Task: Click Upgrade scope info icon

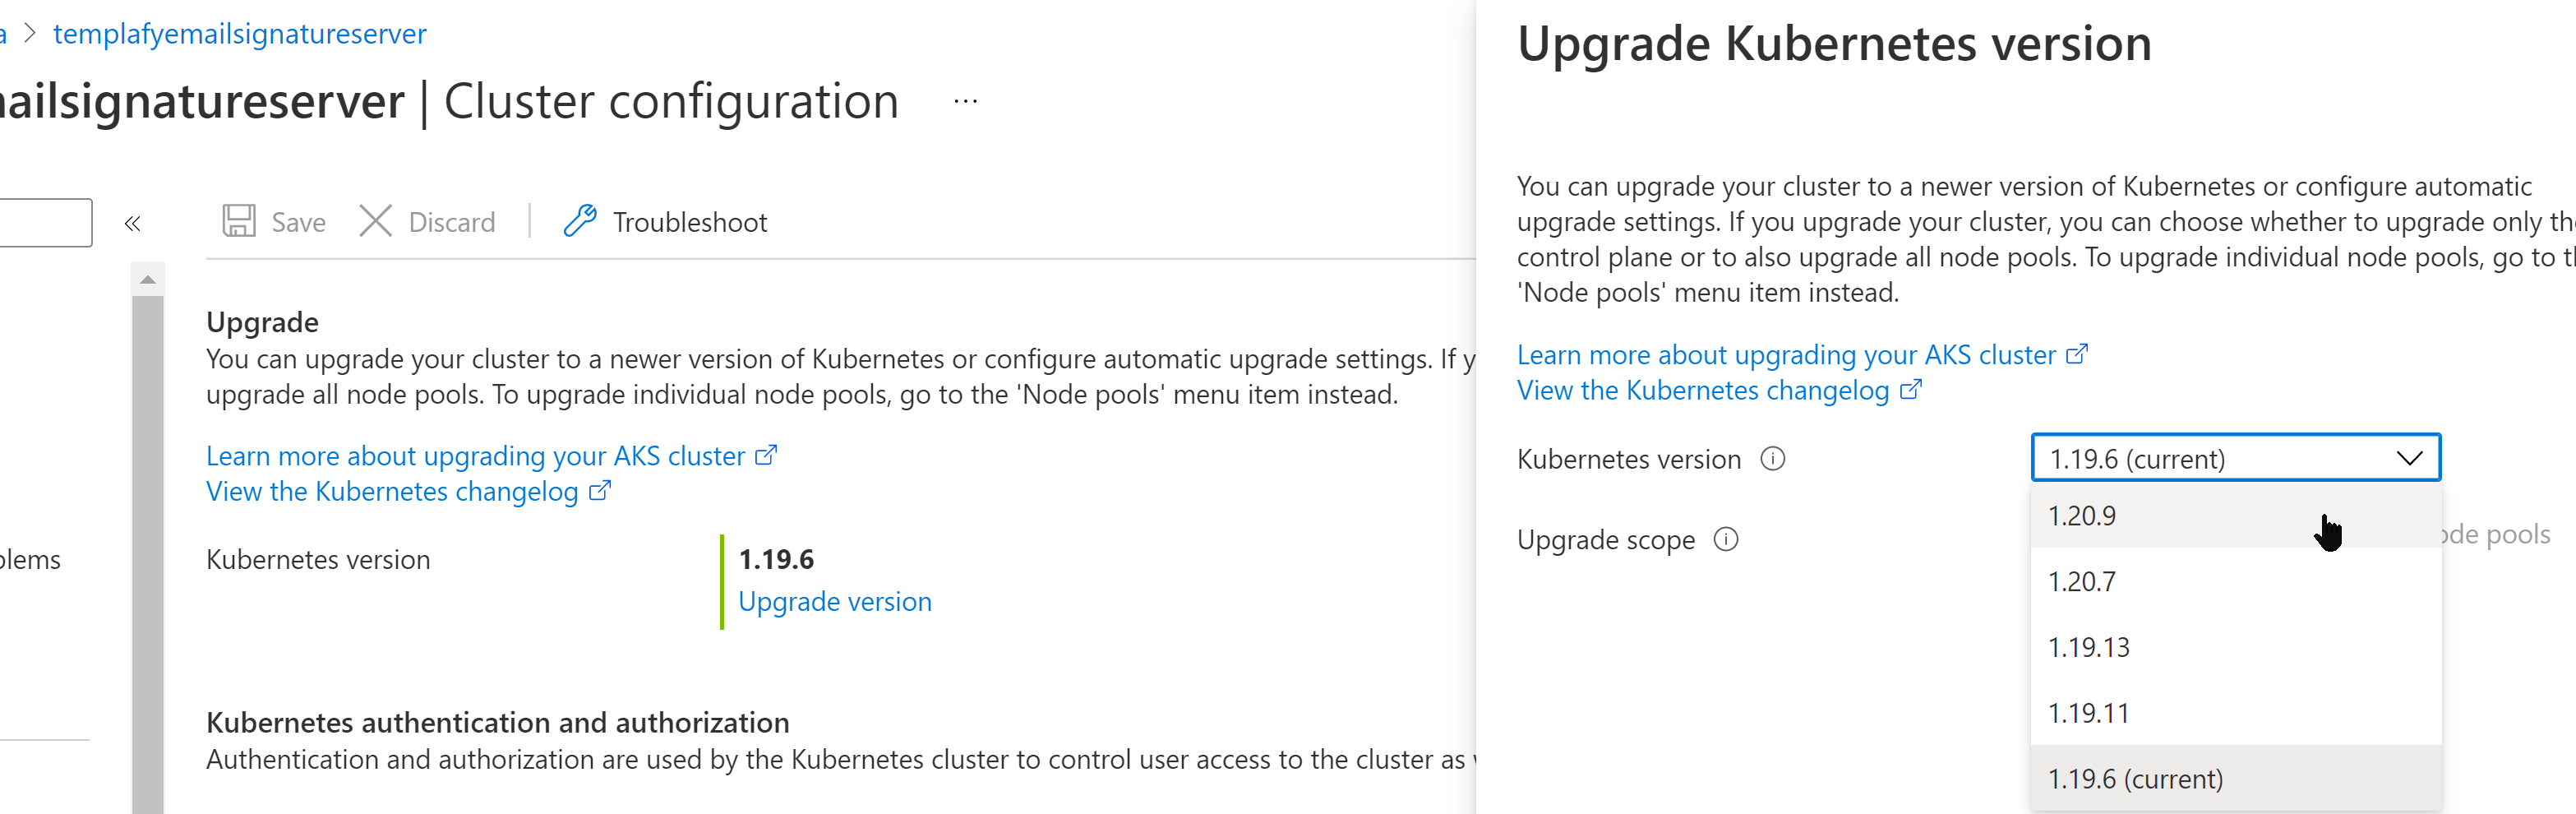Action: click(x=1726, y=540)
